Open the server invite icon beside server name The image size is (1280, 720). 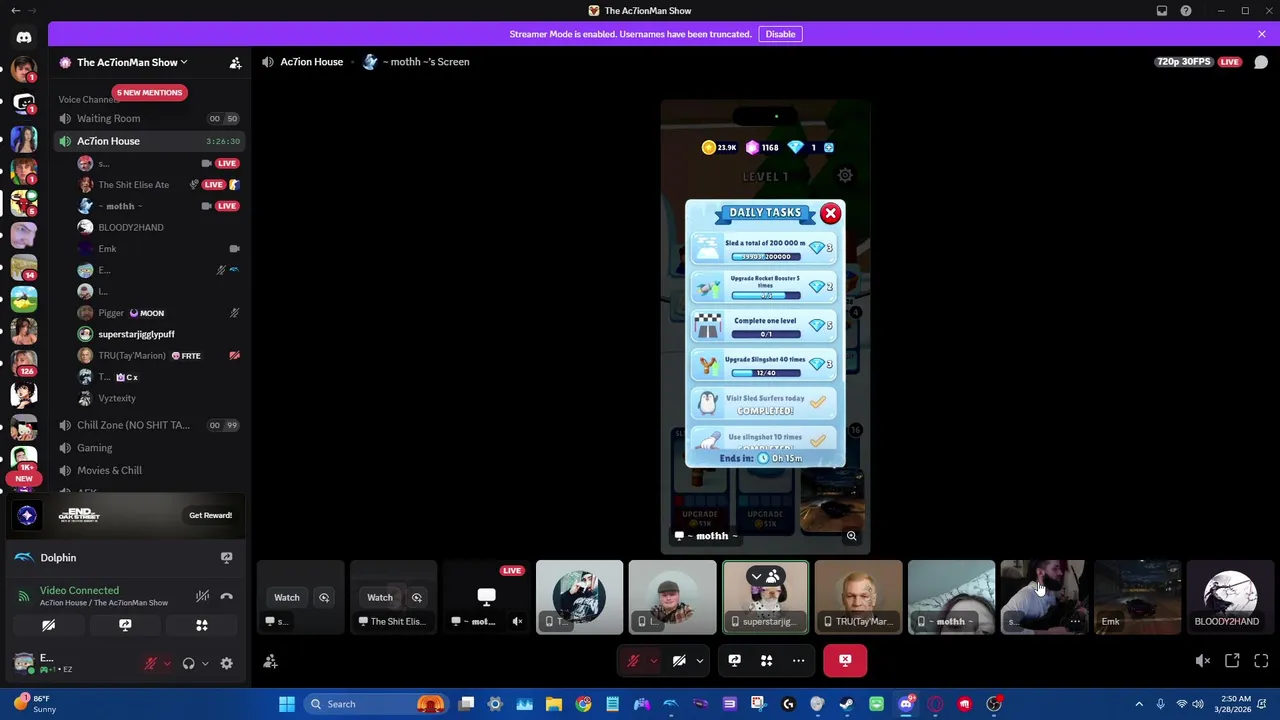point(235,62)
